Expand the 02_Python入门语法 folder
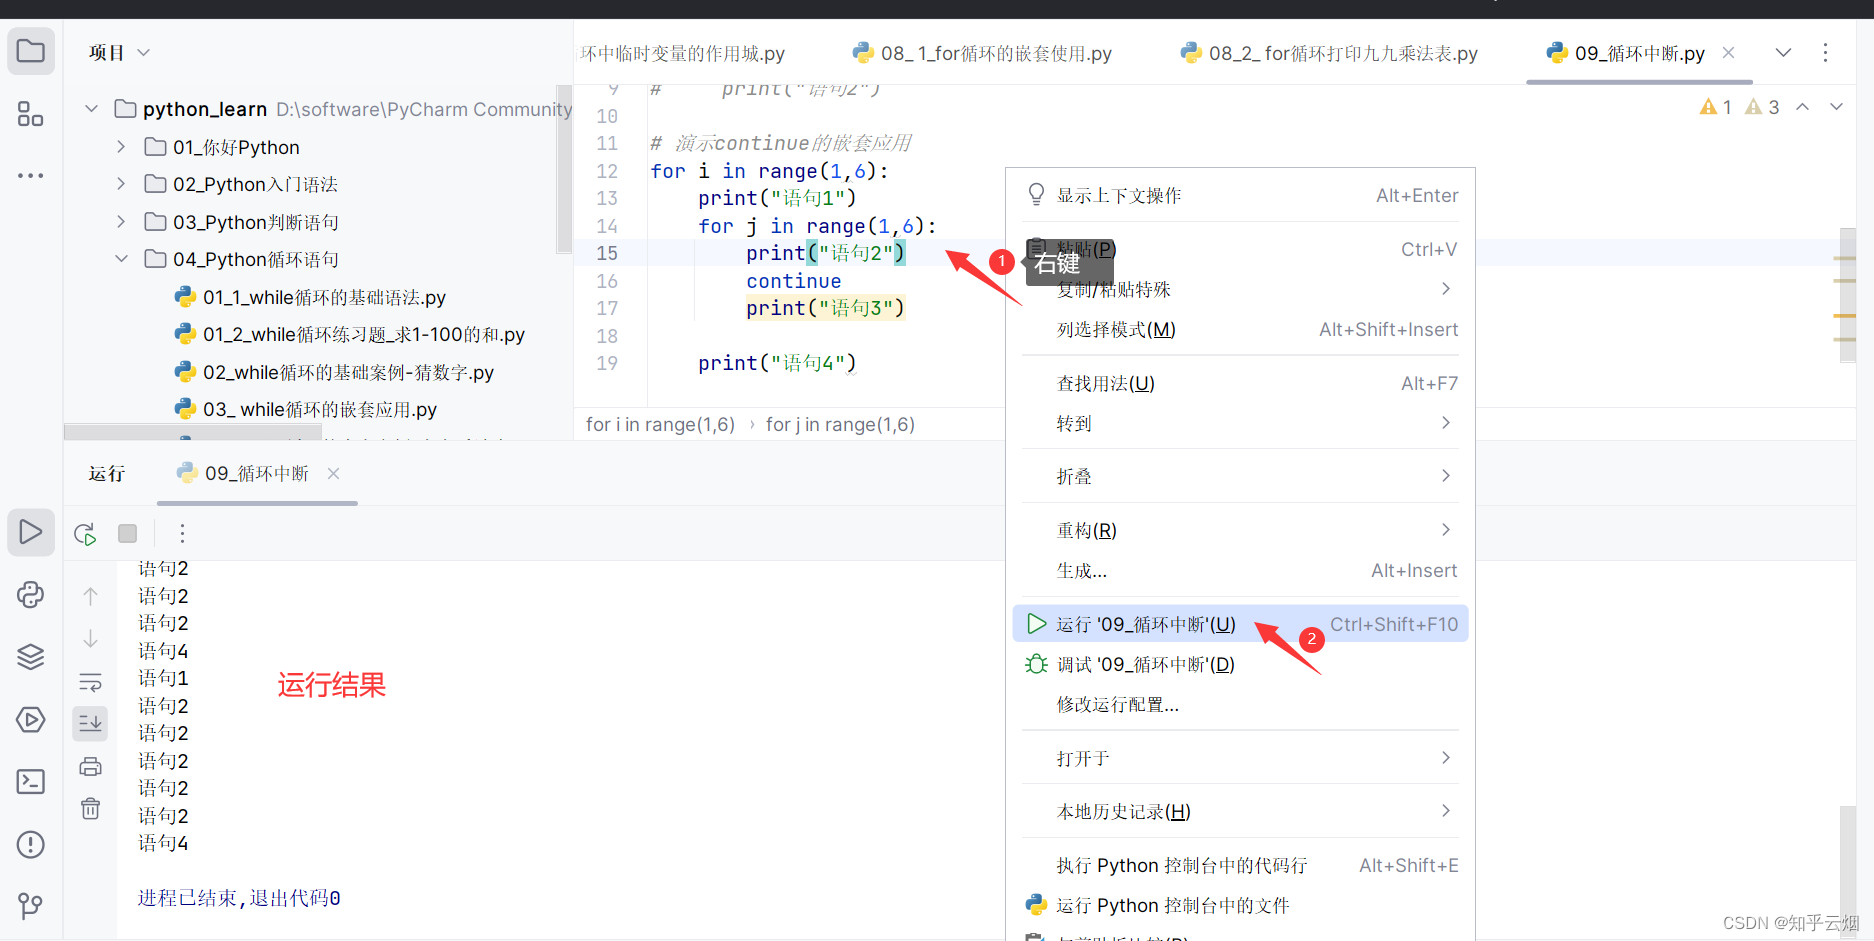 121,184
